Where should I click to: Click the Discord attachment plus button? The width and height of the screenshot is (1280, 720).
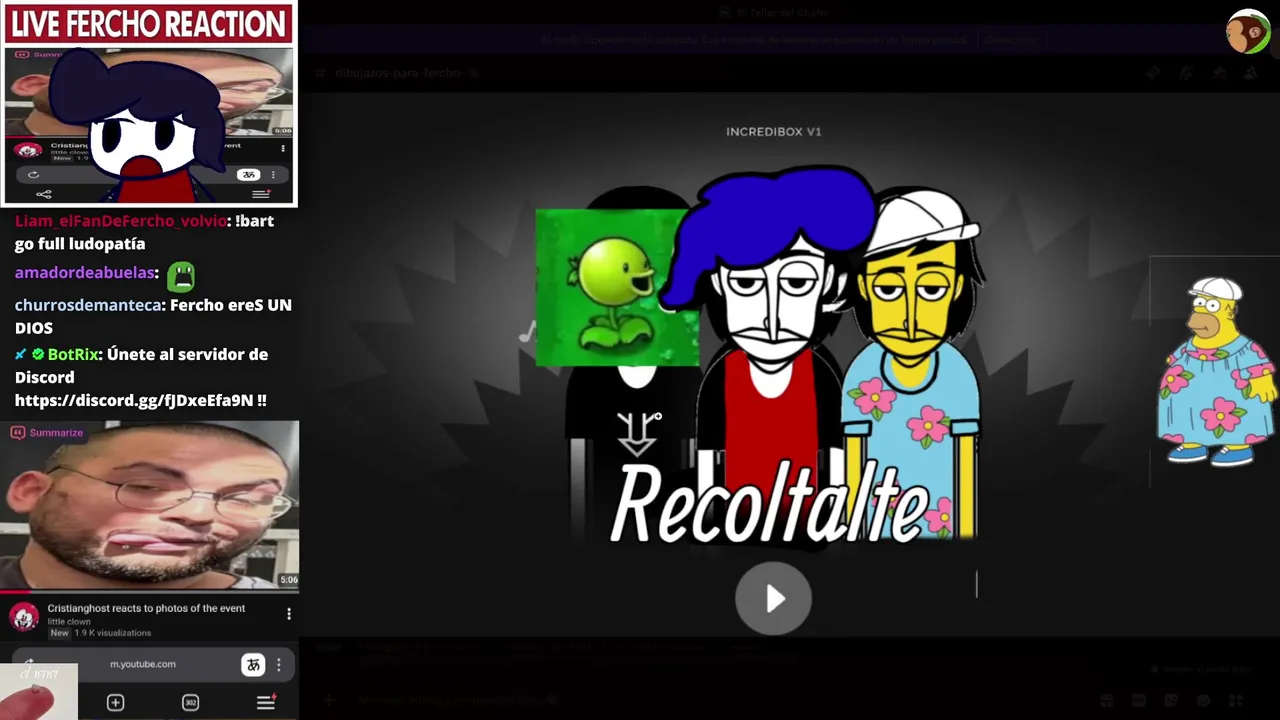pyautogui.click(x=329, y=701)
